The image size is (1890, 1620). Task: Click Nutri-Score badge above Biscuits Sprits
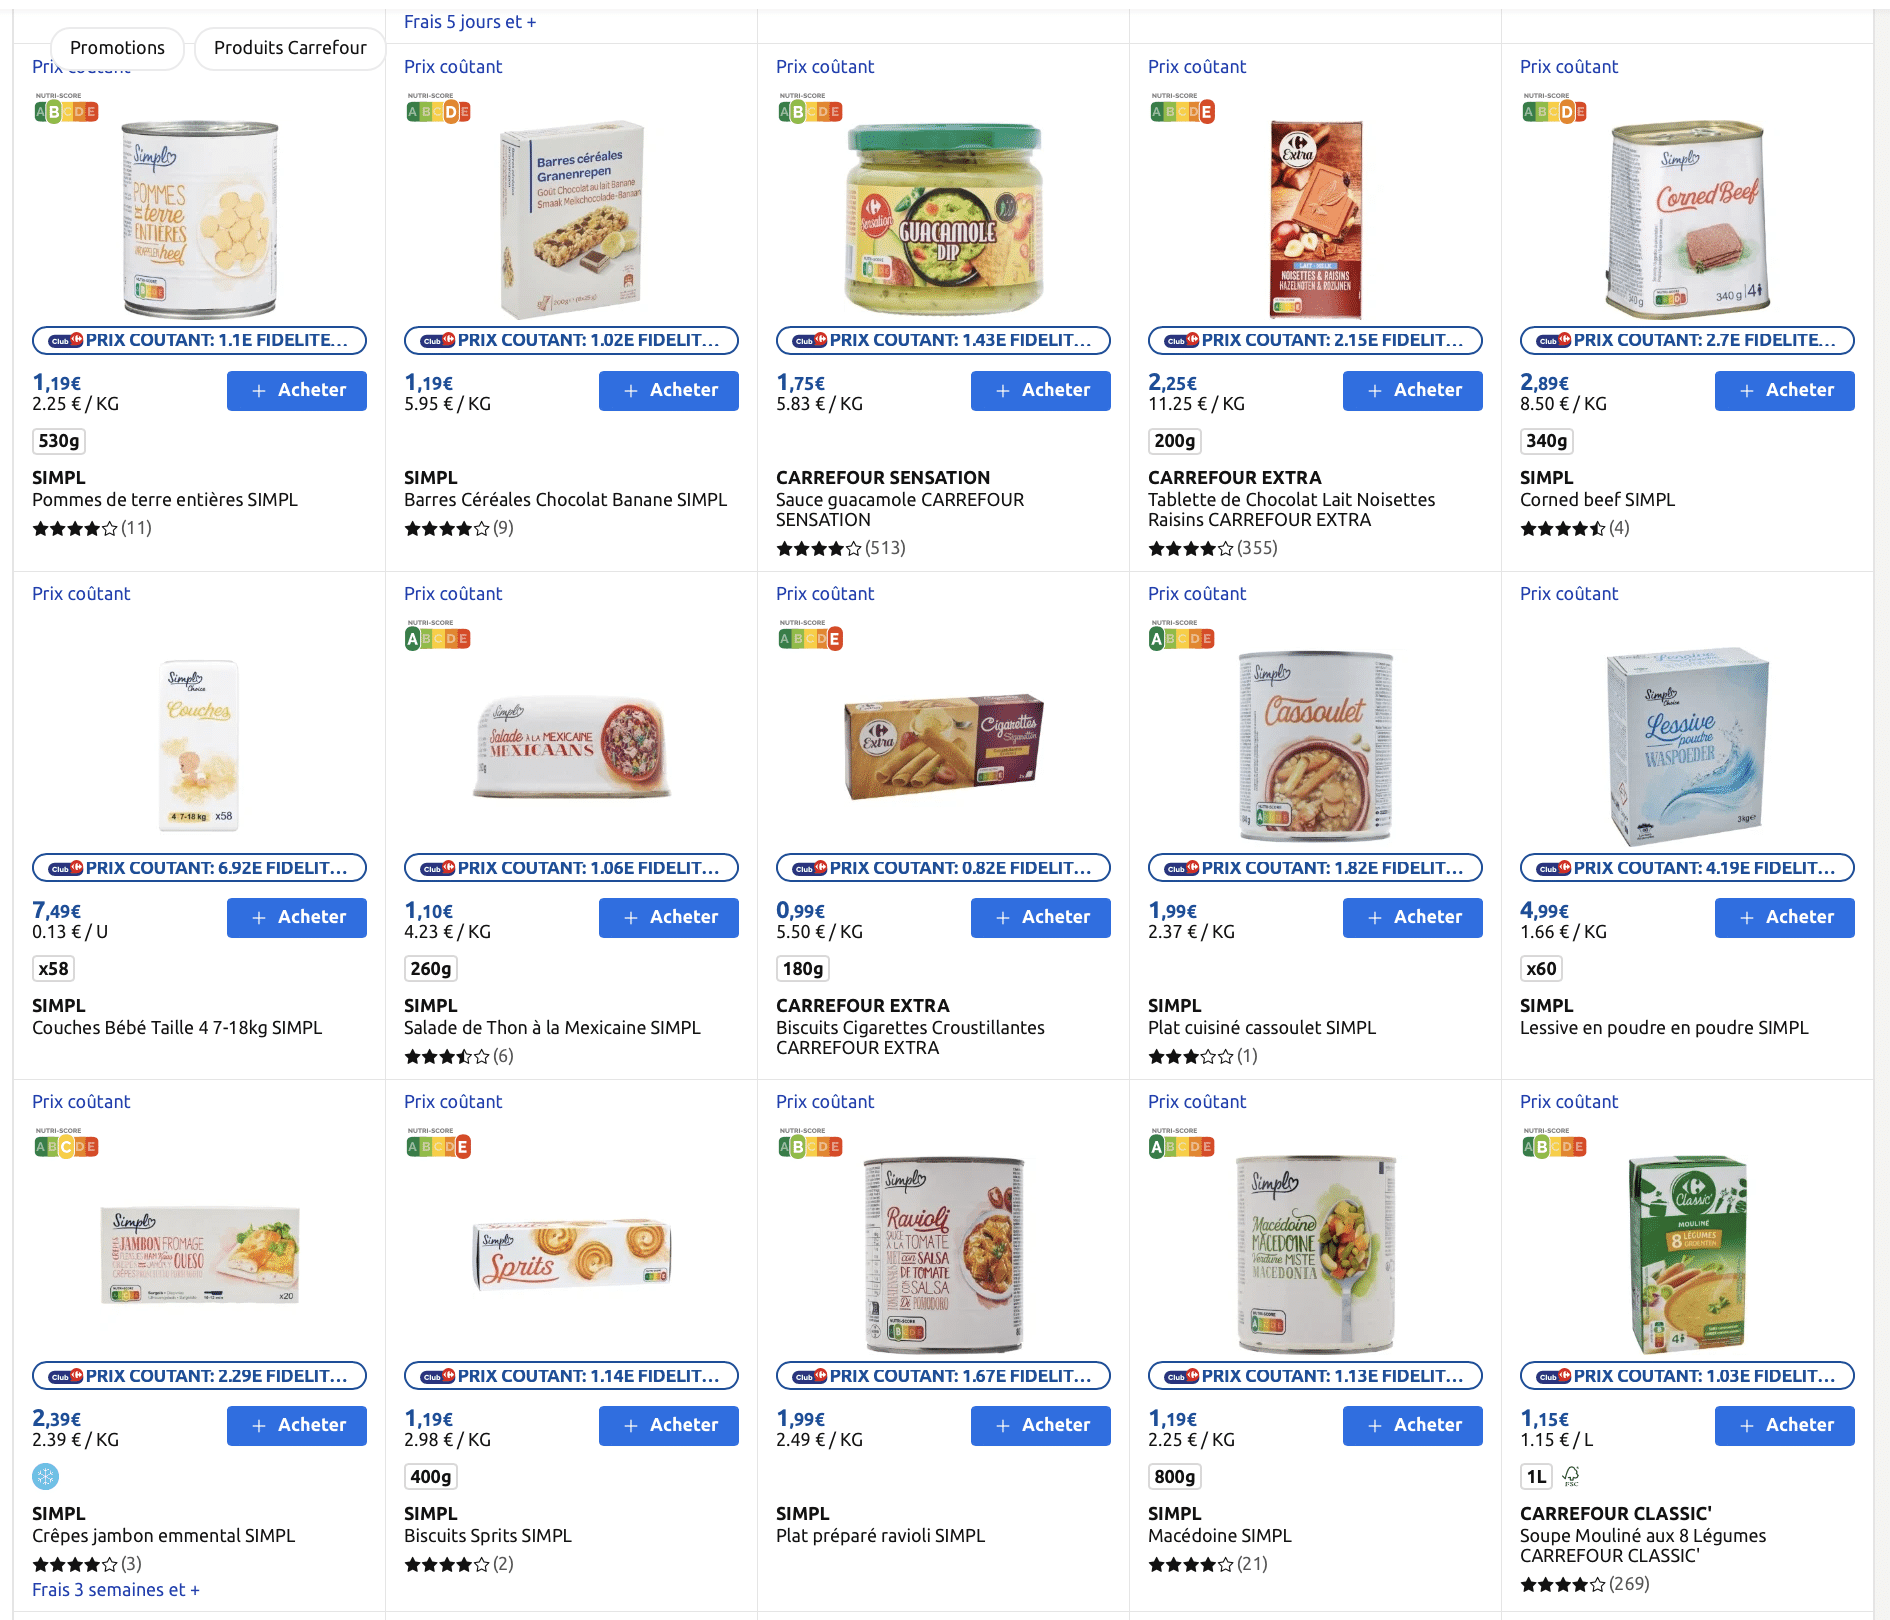[x=438, y=1144]
